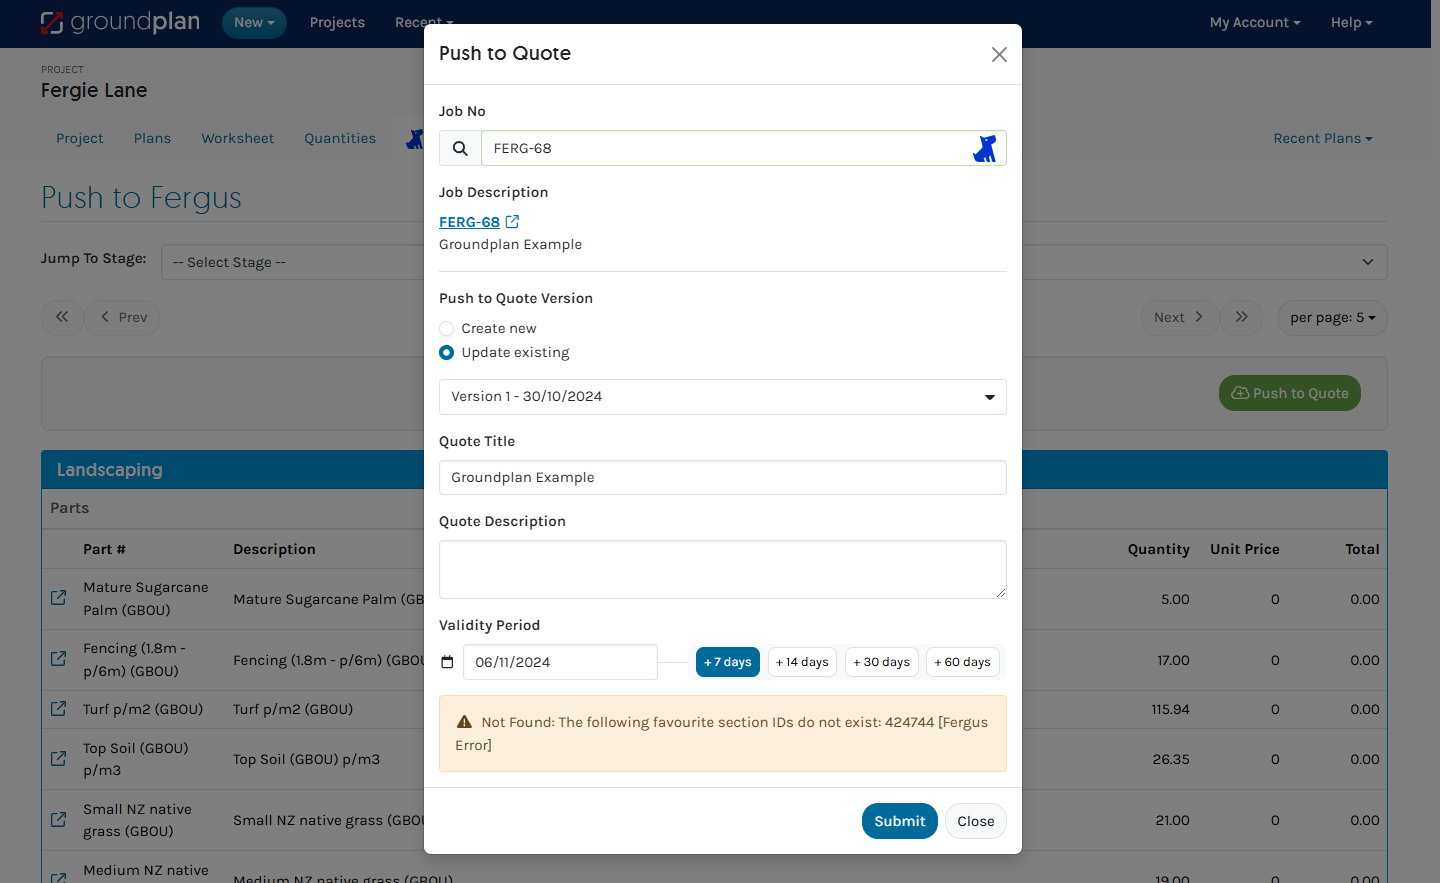Close the Push to Quote dialog with X
The width and height of the screenshot is (1440, 883).
click(999, 54)
